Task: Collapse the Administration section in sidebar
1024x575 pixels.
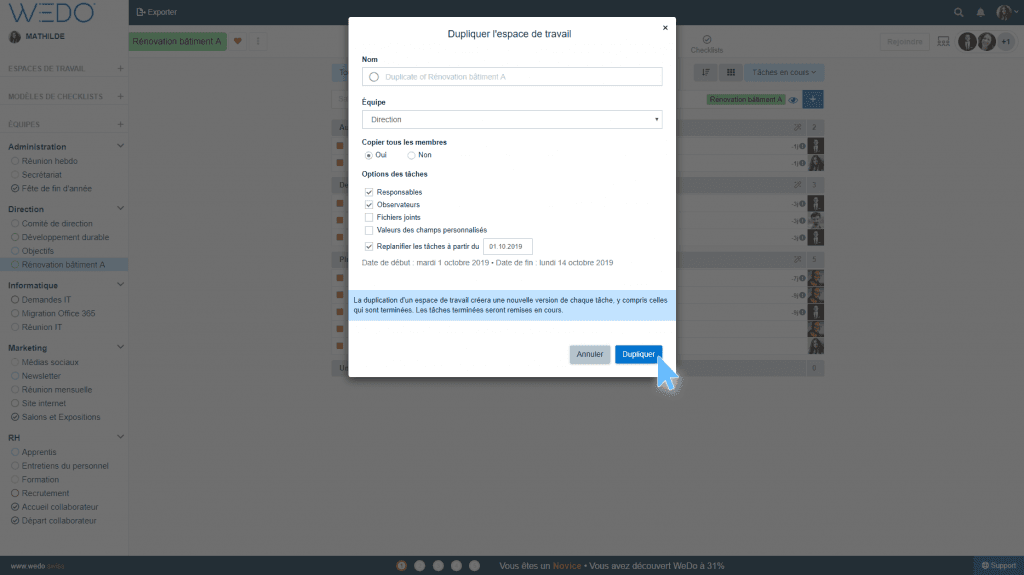Action: tap(120, 147)
